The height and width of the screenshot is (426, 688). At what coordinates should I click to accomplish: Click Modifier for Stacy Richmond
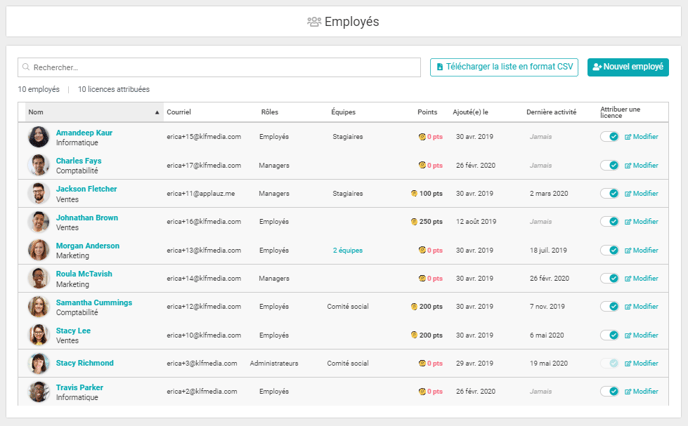(x=641, y=363)
